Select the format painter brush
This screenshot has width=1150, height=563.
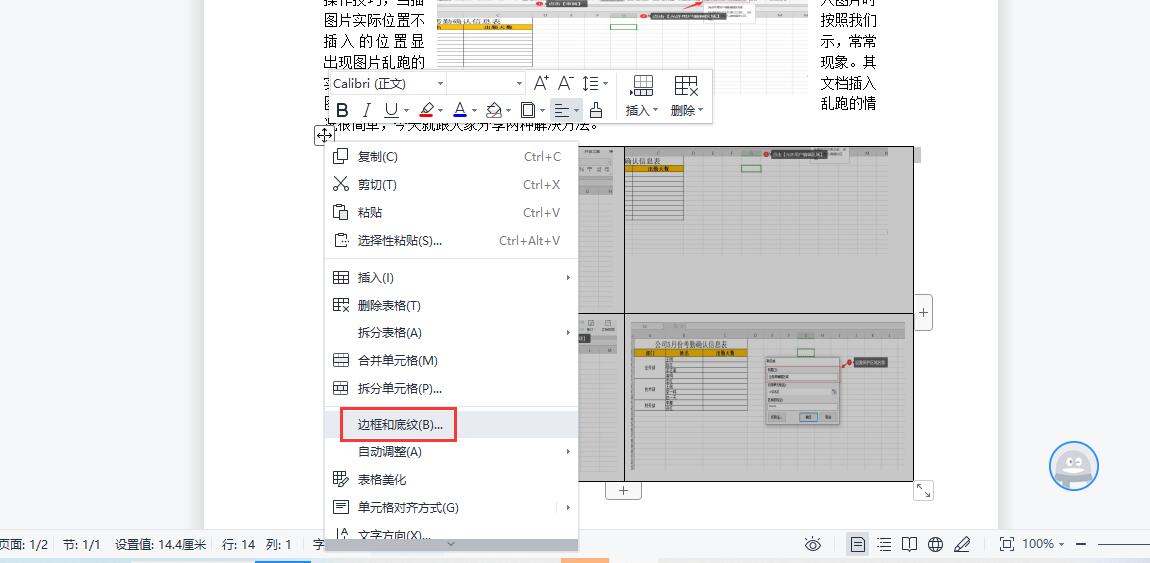[x=596, y=111]
